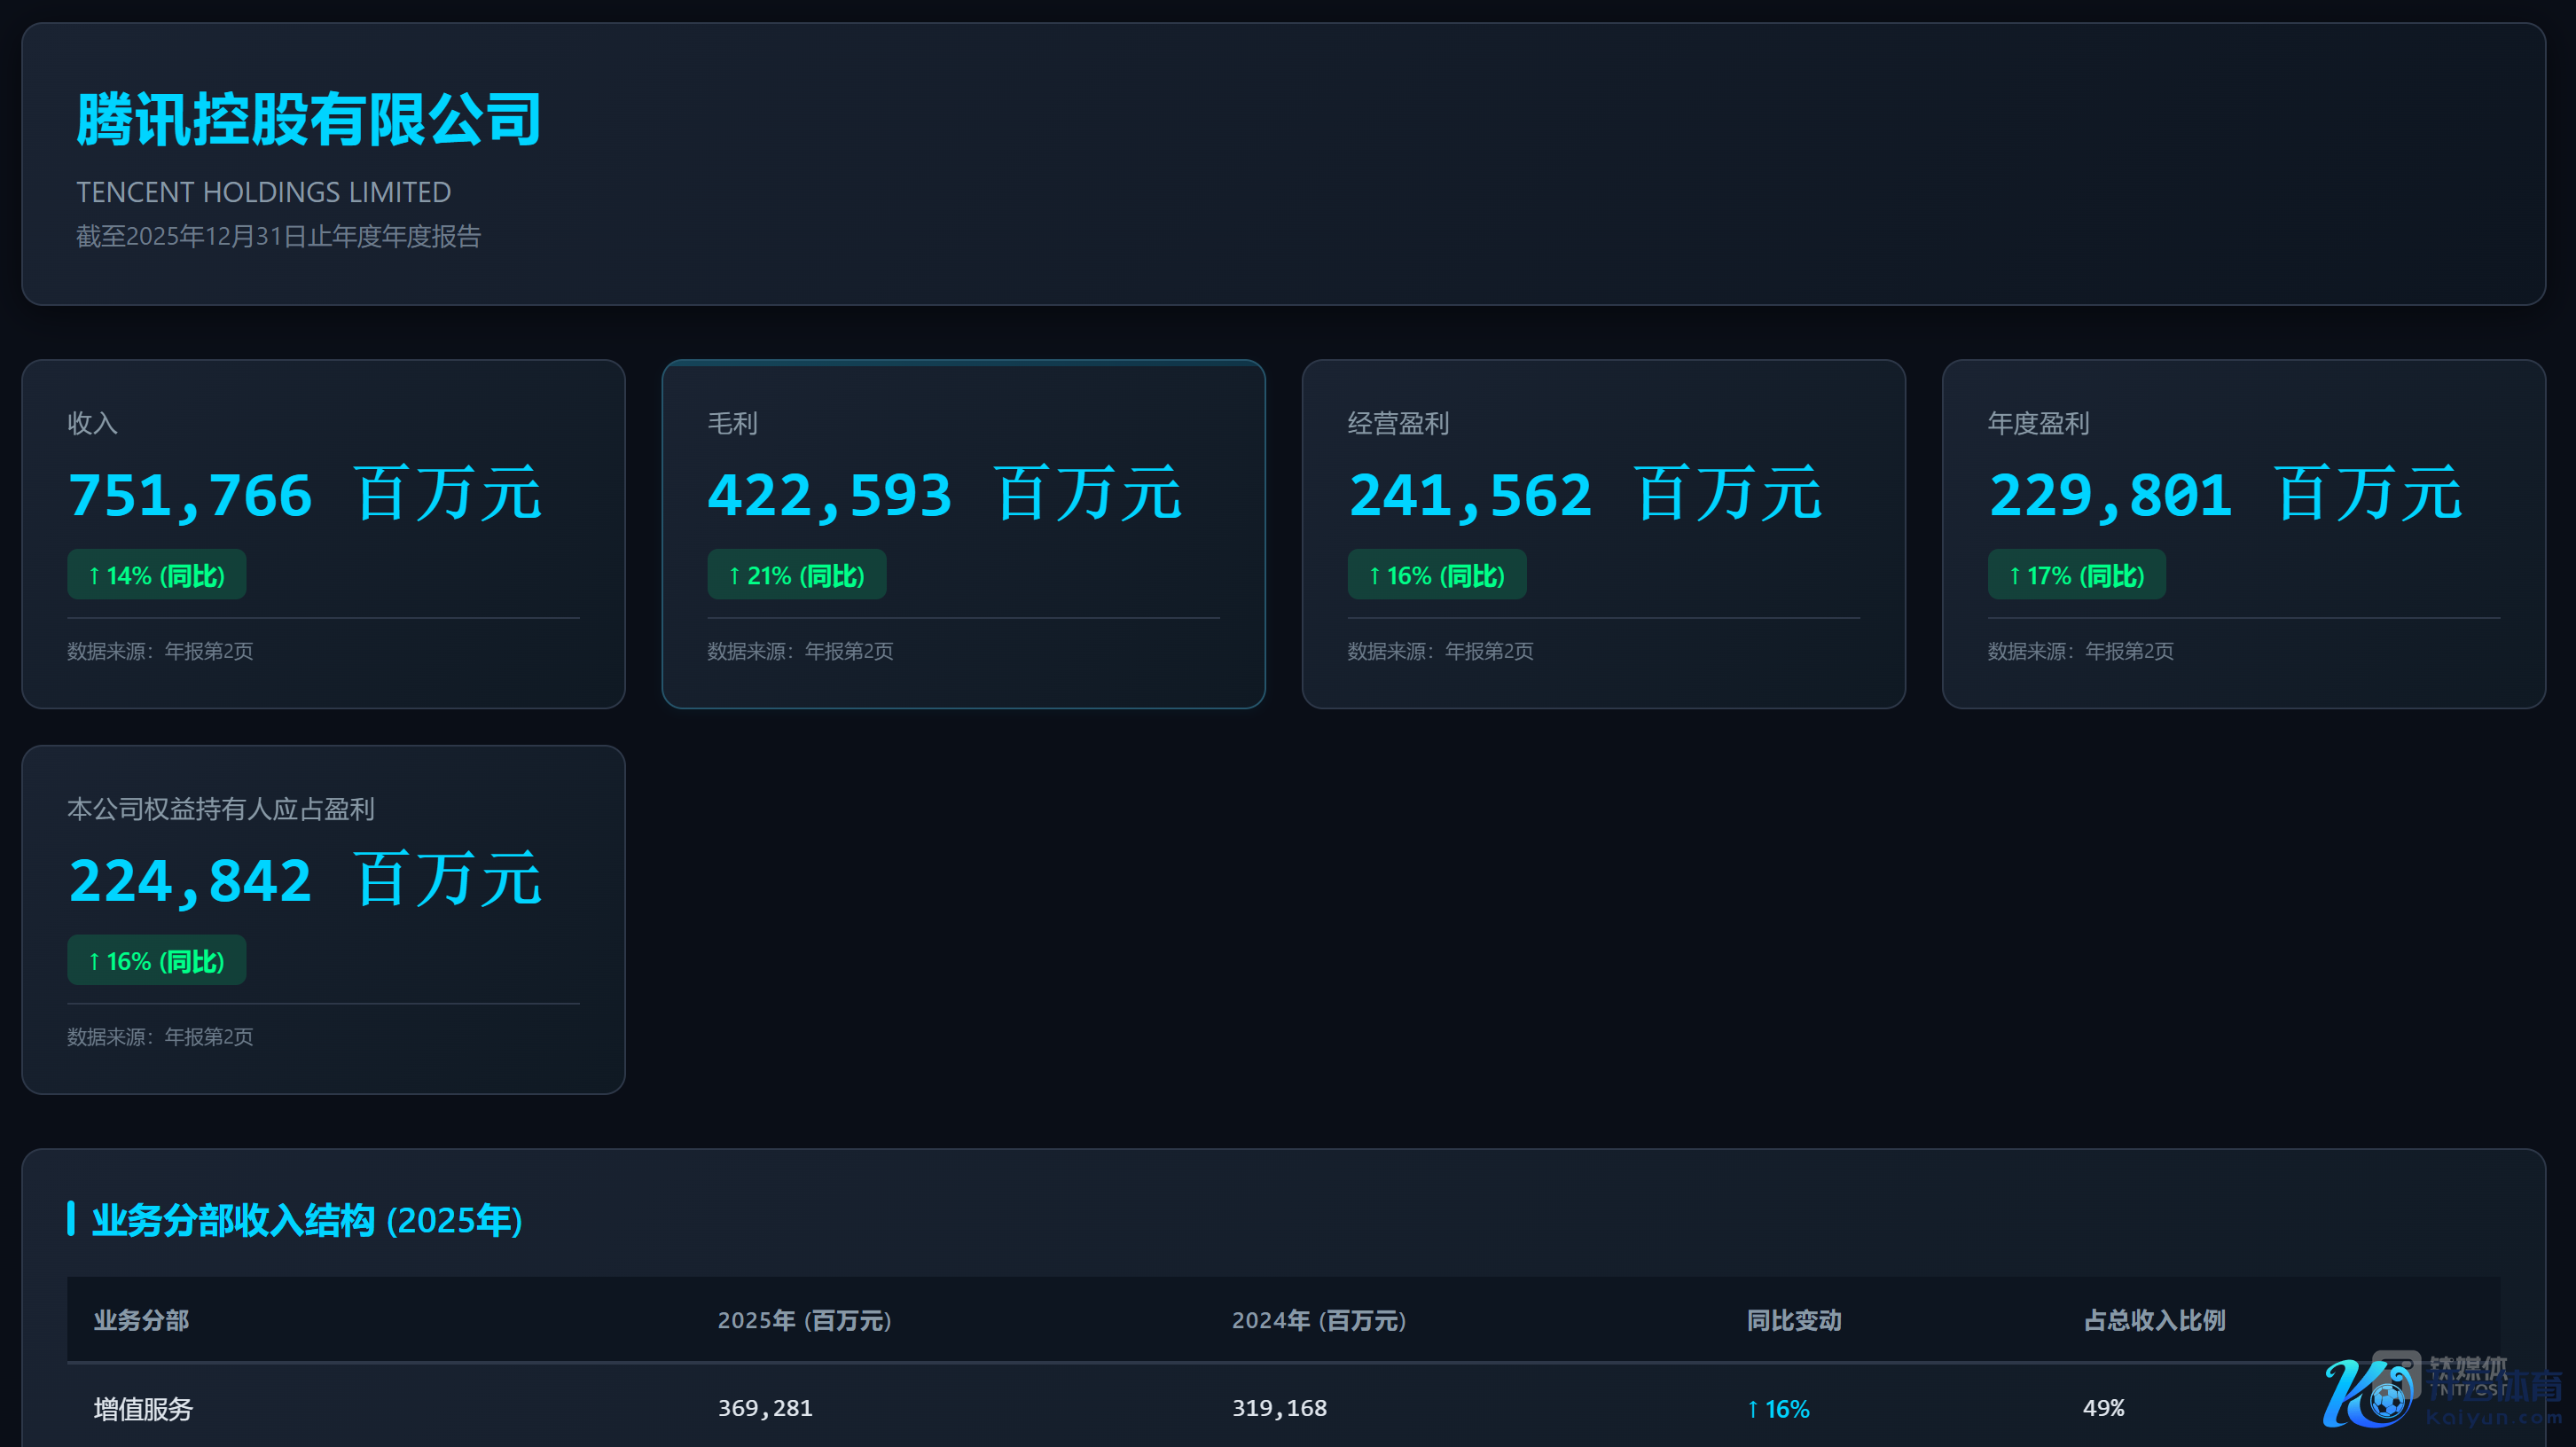Click the ↑16% (同比) badge under 224,842
The width and height of the screenshot is (2576, 1447).
pyautogui.click(x=157, y=960)
